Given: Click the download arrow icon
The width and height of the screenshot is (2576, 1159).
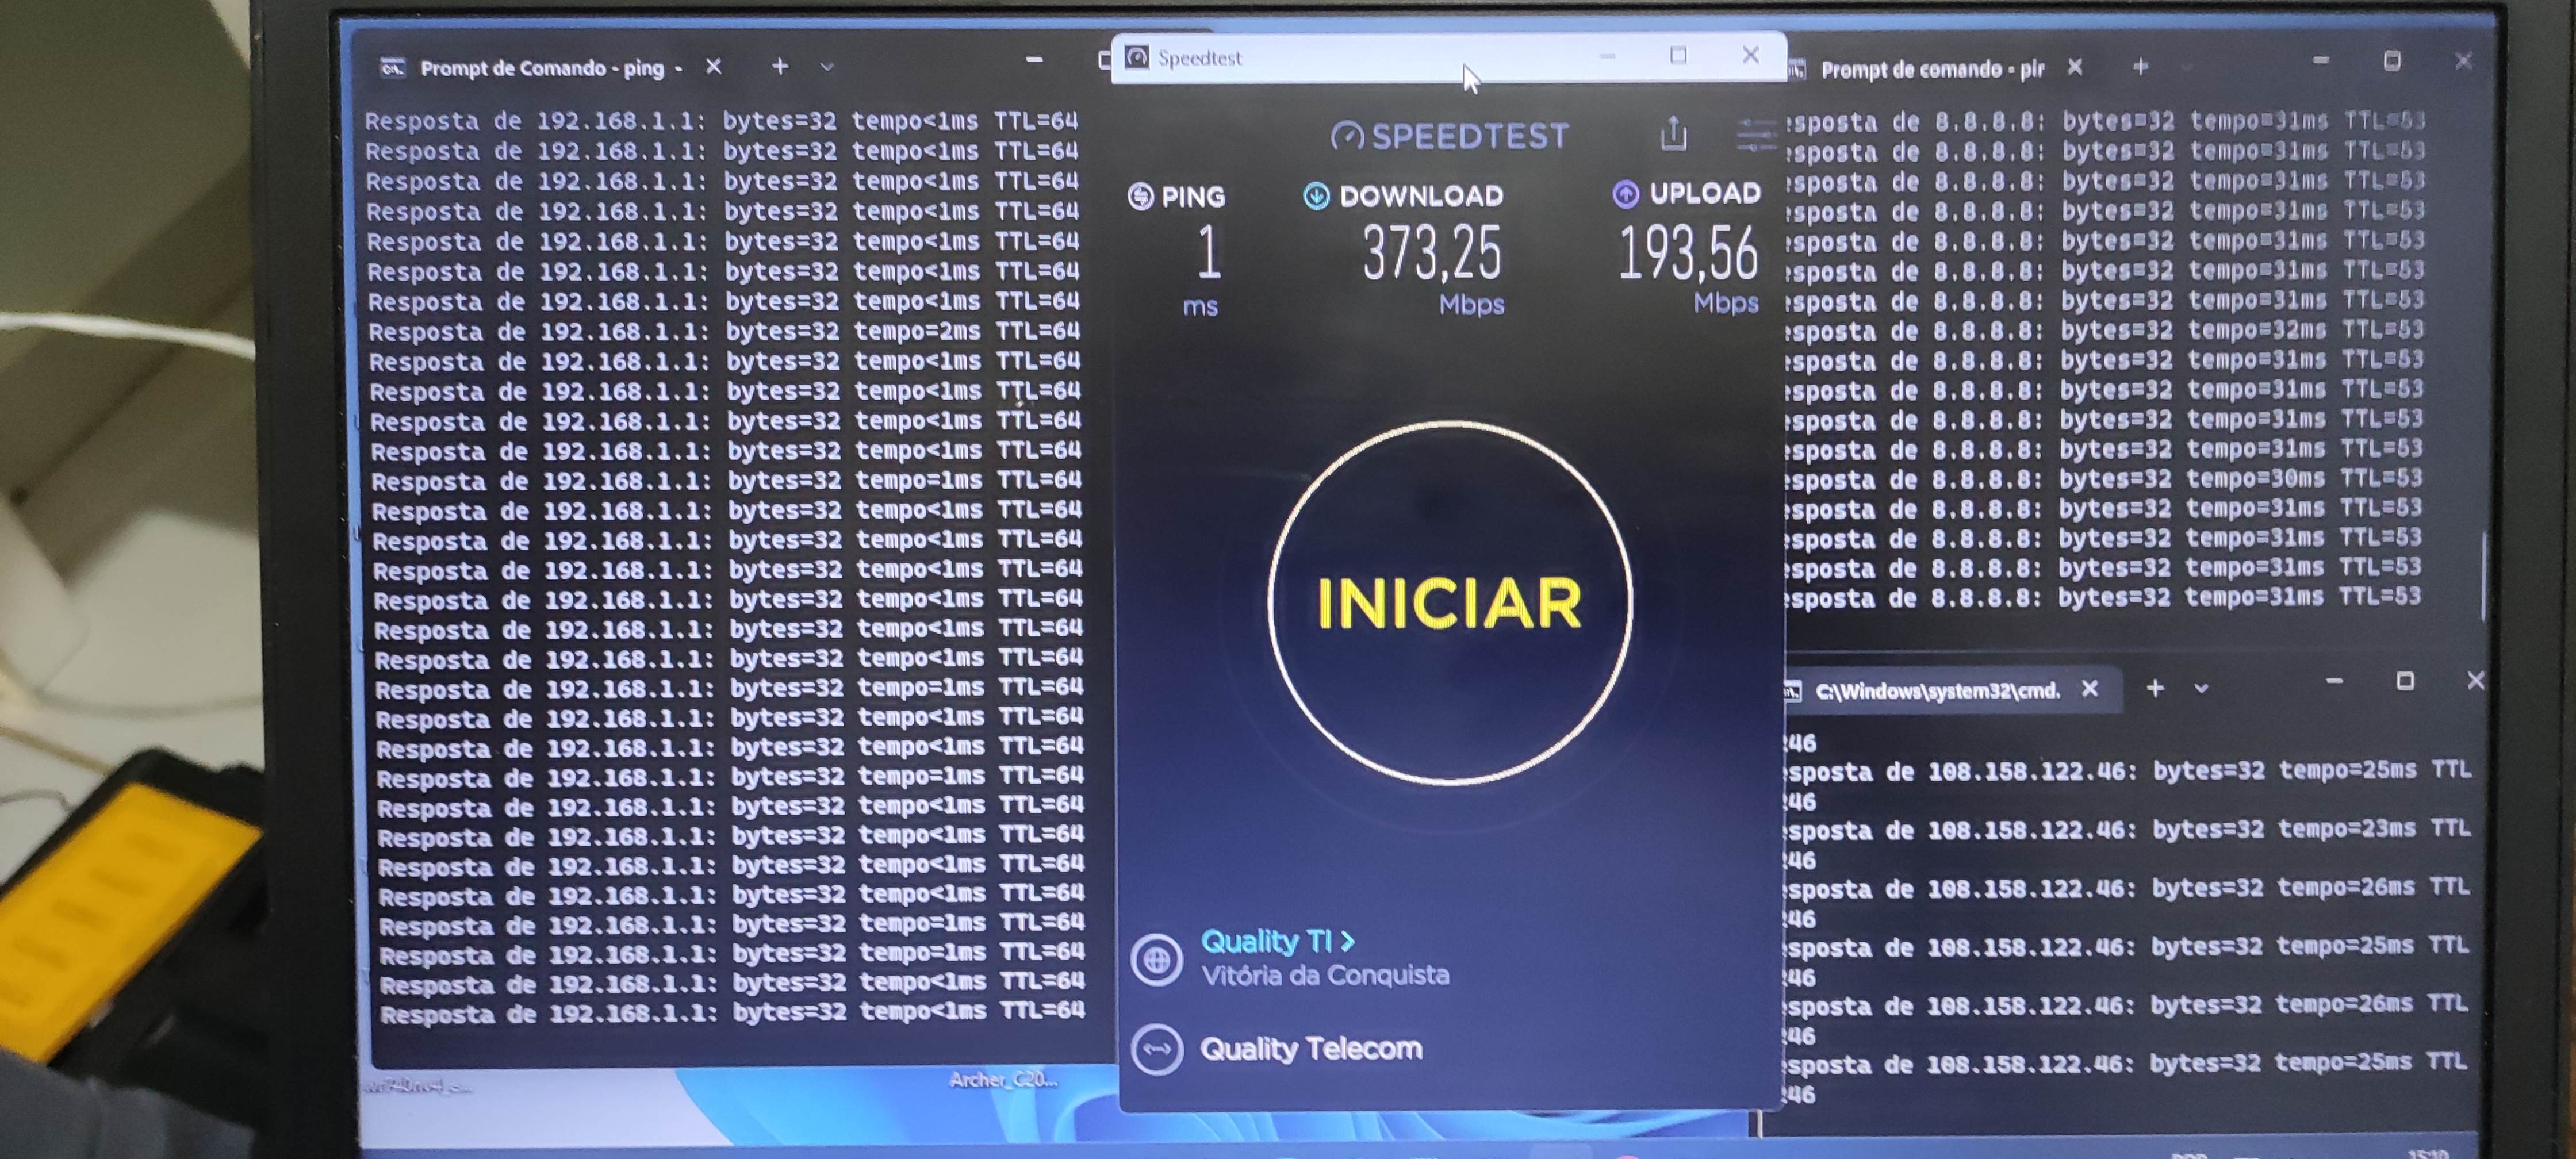Looking at the screenshot, I should pyautogui.click(x=1316, y=196).
